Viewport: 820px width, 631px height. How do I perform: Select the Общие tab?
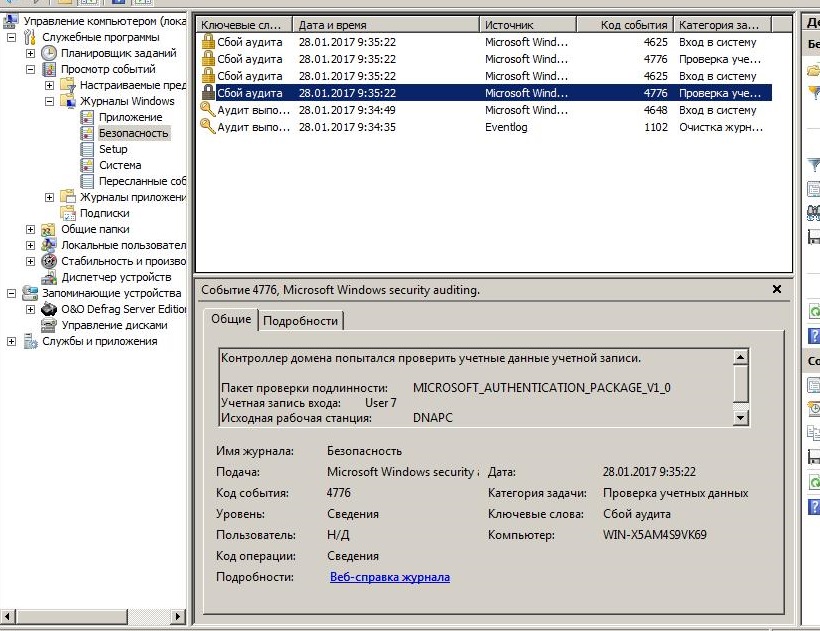(231, 320)
